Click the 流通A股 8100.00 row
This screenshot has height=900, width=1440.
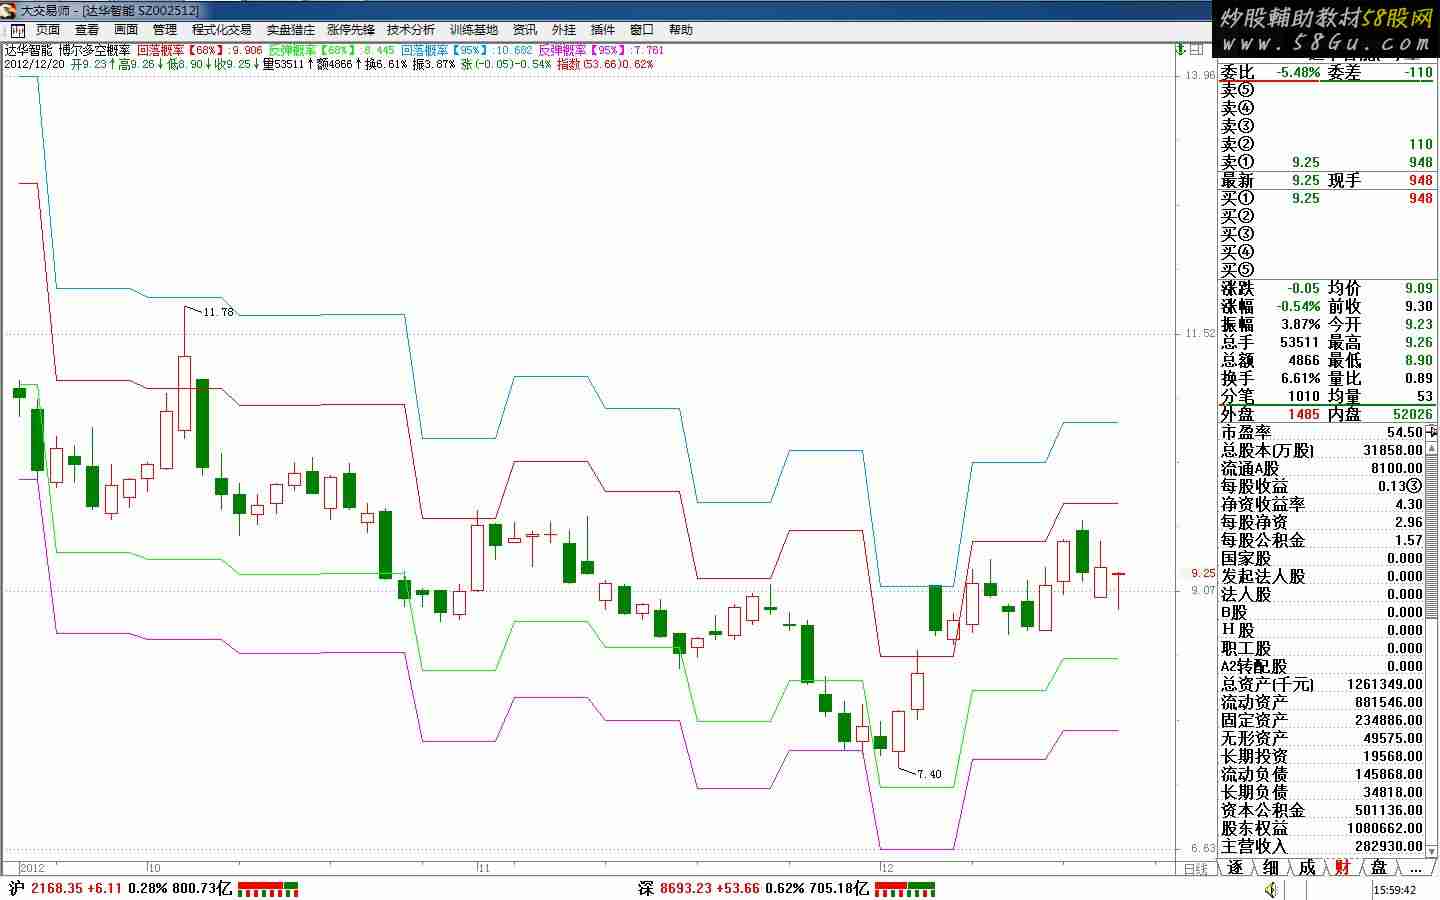coord(1322,468)
